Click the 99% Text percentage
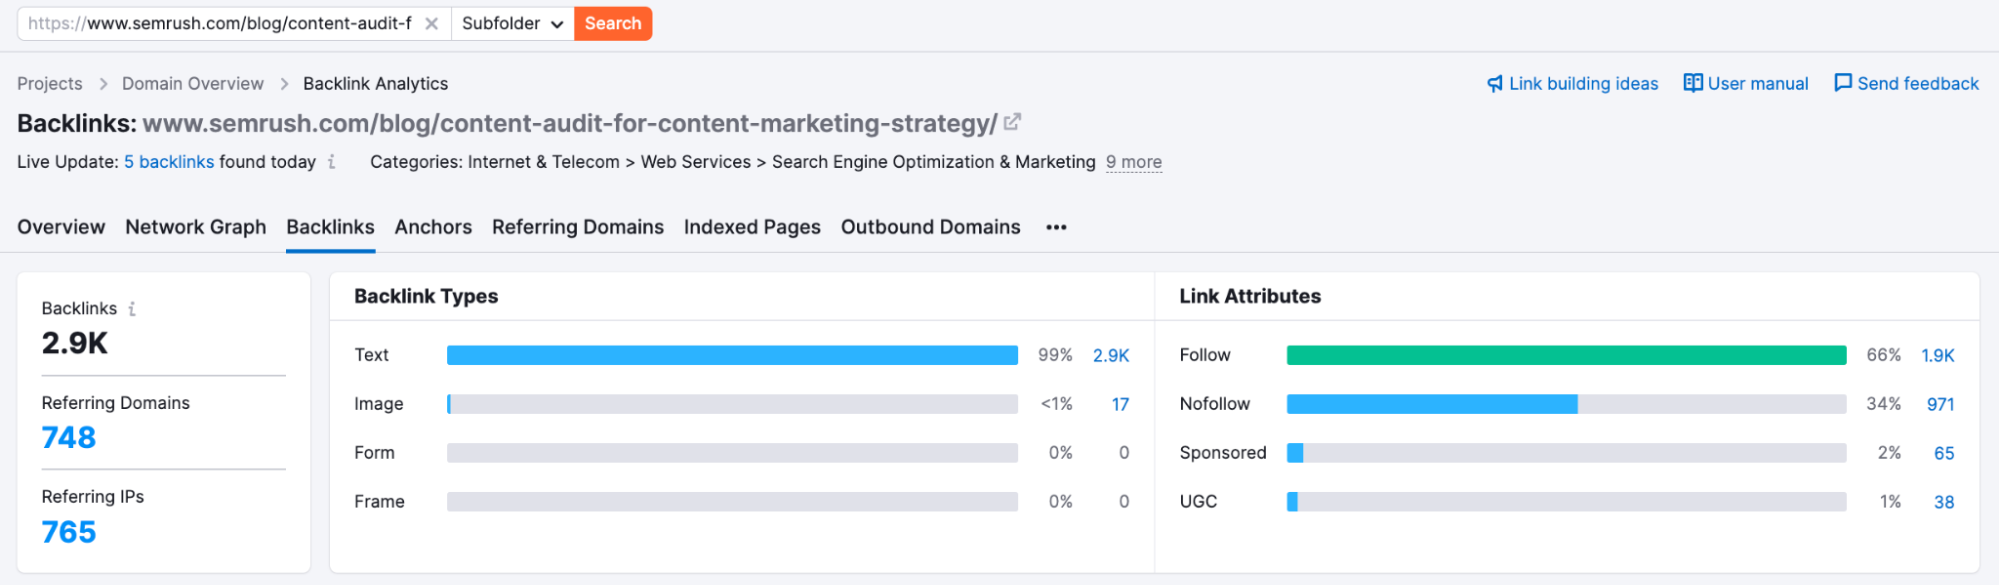Image resolution: width=1999 pixels, height=585 pixels. 1055,355
